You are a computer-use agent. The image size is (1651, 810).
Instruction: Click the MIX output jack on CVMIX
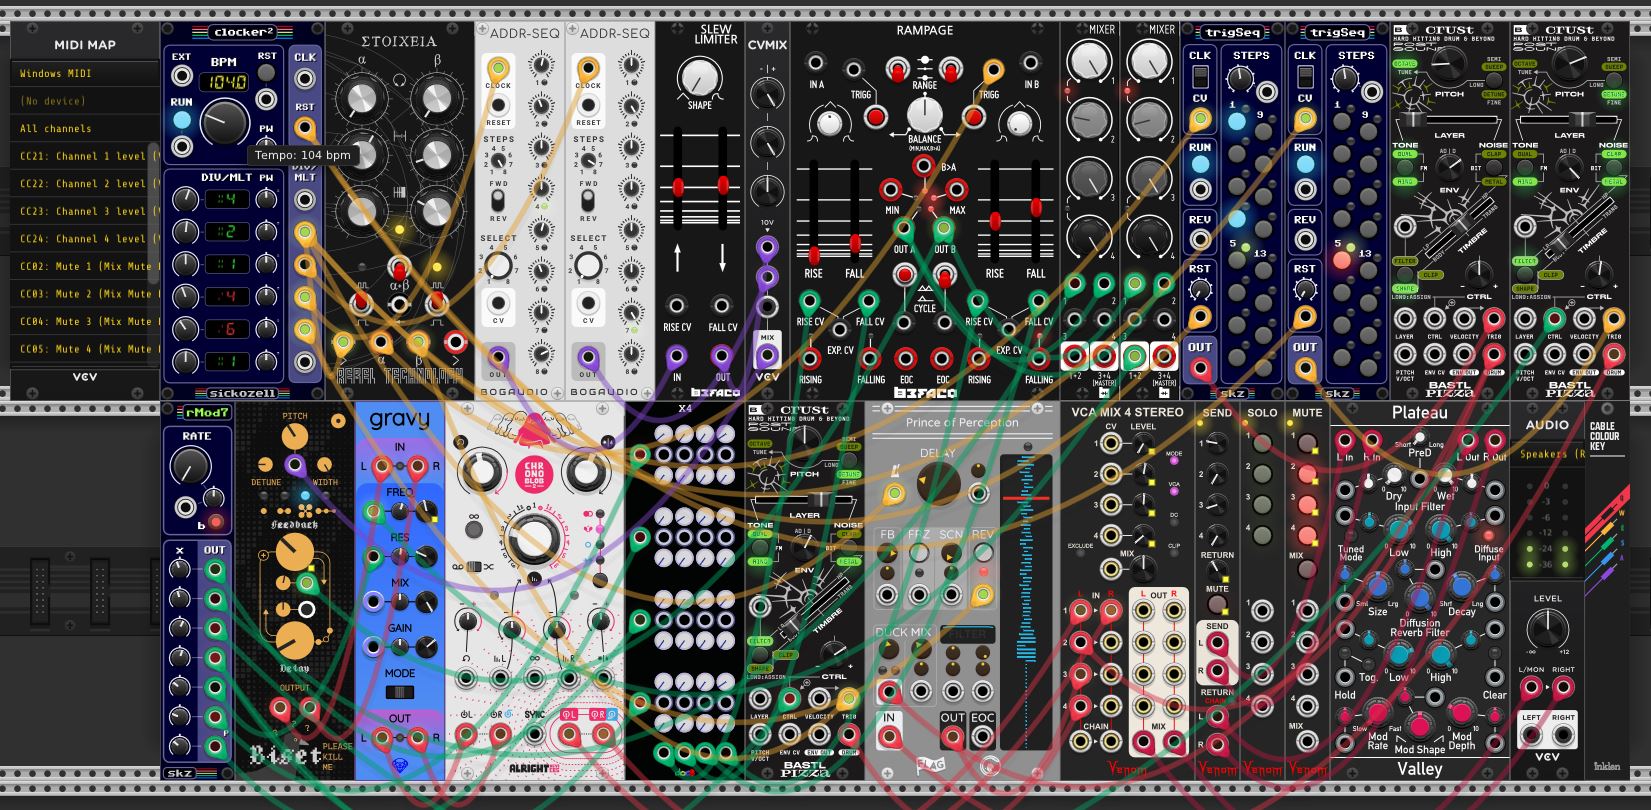[x=767, y=356]
